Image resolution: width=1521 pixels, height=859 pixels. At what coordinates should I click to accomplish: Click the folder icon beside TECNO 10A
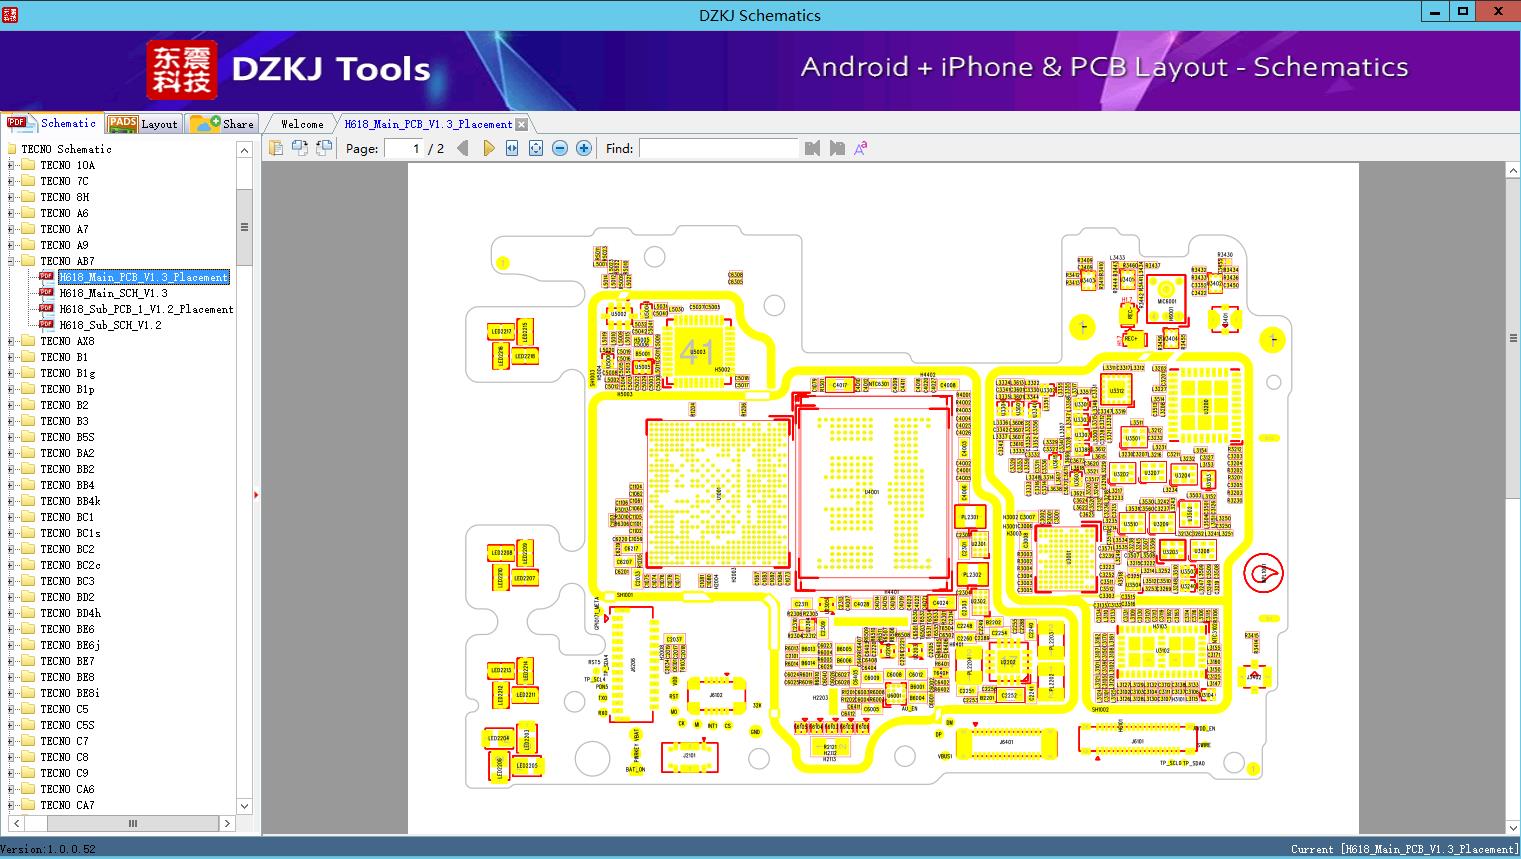point(28,165)
